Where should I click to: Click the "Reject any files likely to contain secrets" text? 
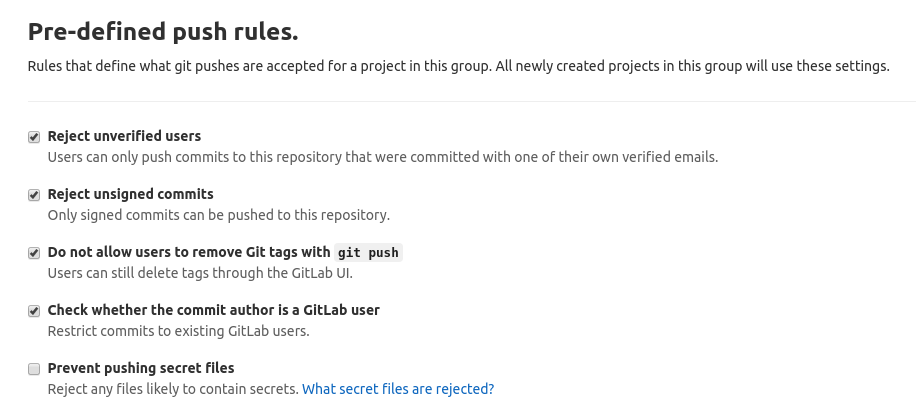(173, 389)
